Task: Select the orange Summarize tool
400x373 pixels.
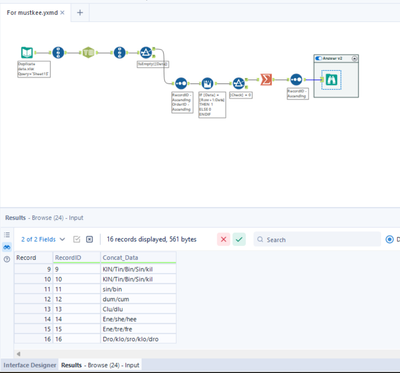Action: pyautogui.click(x=266, y=80)
